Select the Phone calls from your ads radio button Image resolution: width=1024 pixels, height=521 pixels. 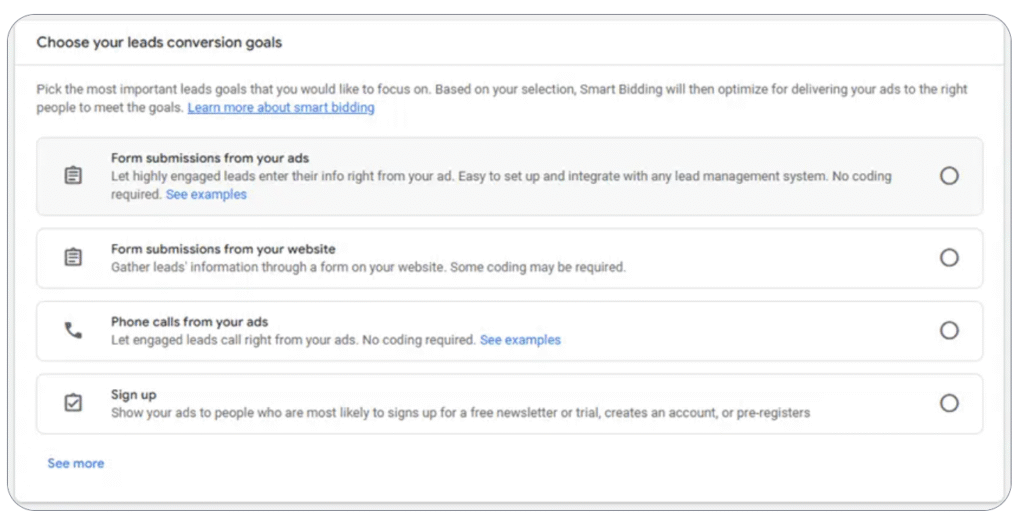click(949, 330)
